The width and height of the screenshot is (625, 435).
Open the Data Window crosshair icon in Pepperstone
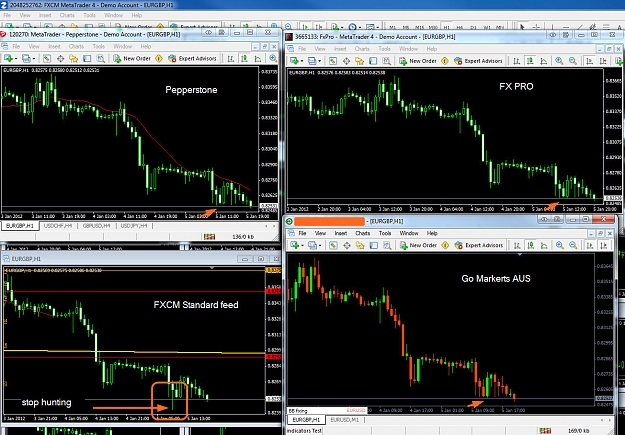tap(60, 59)
